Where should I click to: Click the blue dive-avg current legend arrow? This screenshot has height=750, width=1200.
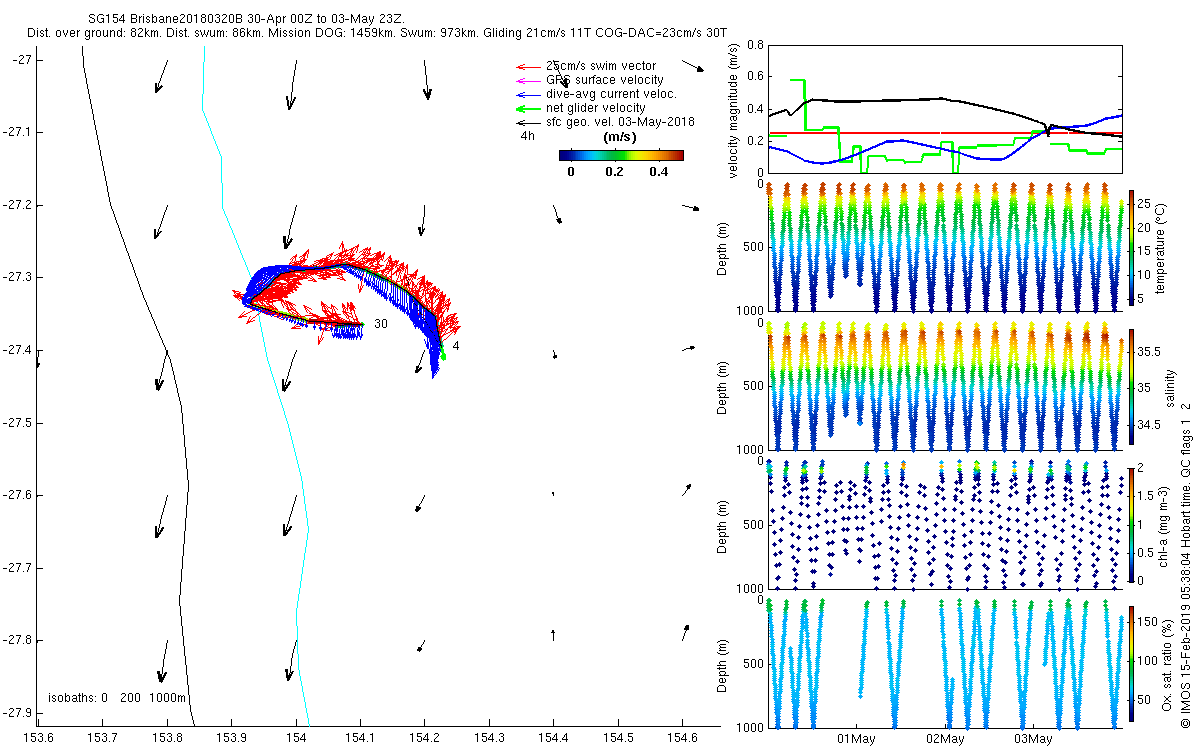click(x=525, y=94)
